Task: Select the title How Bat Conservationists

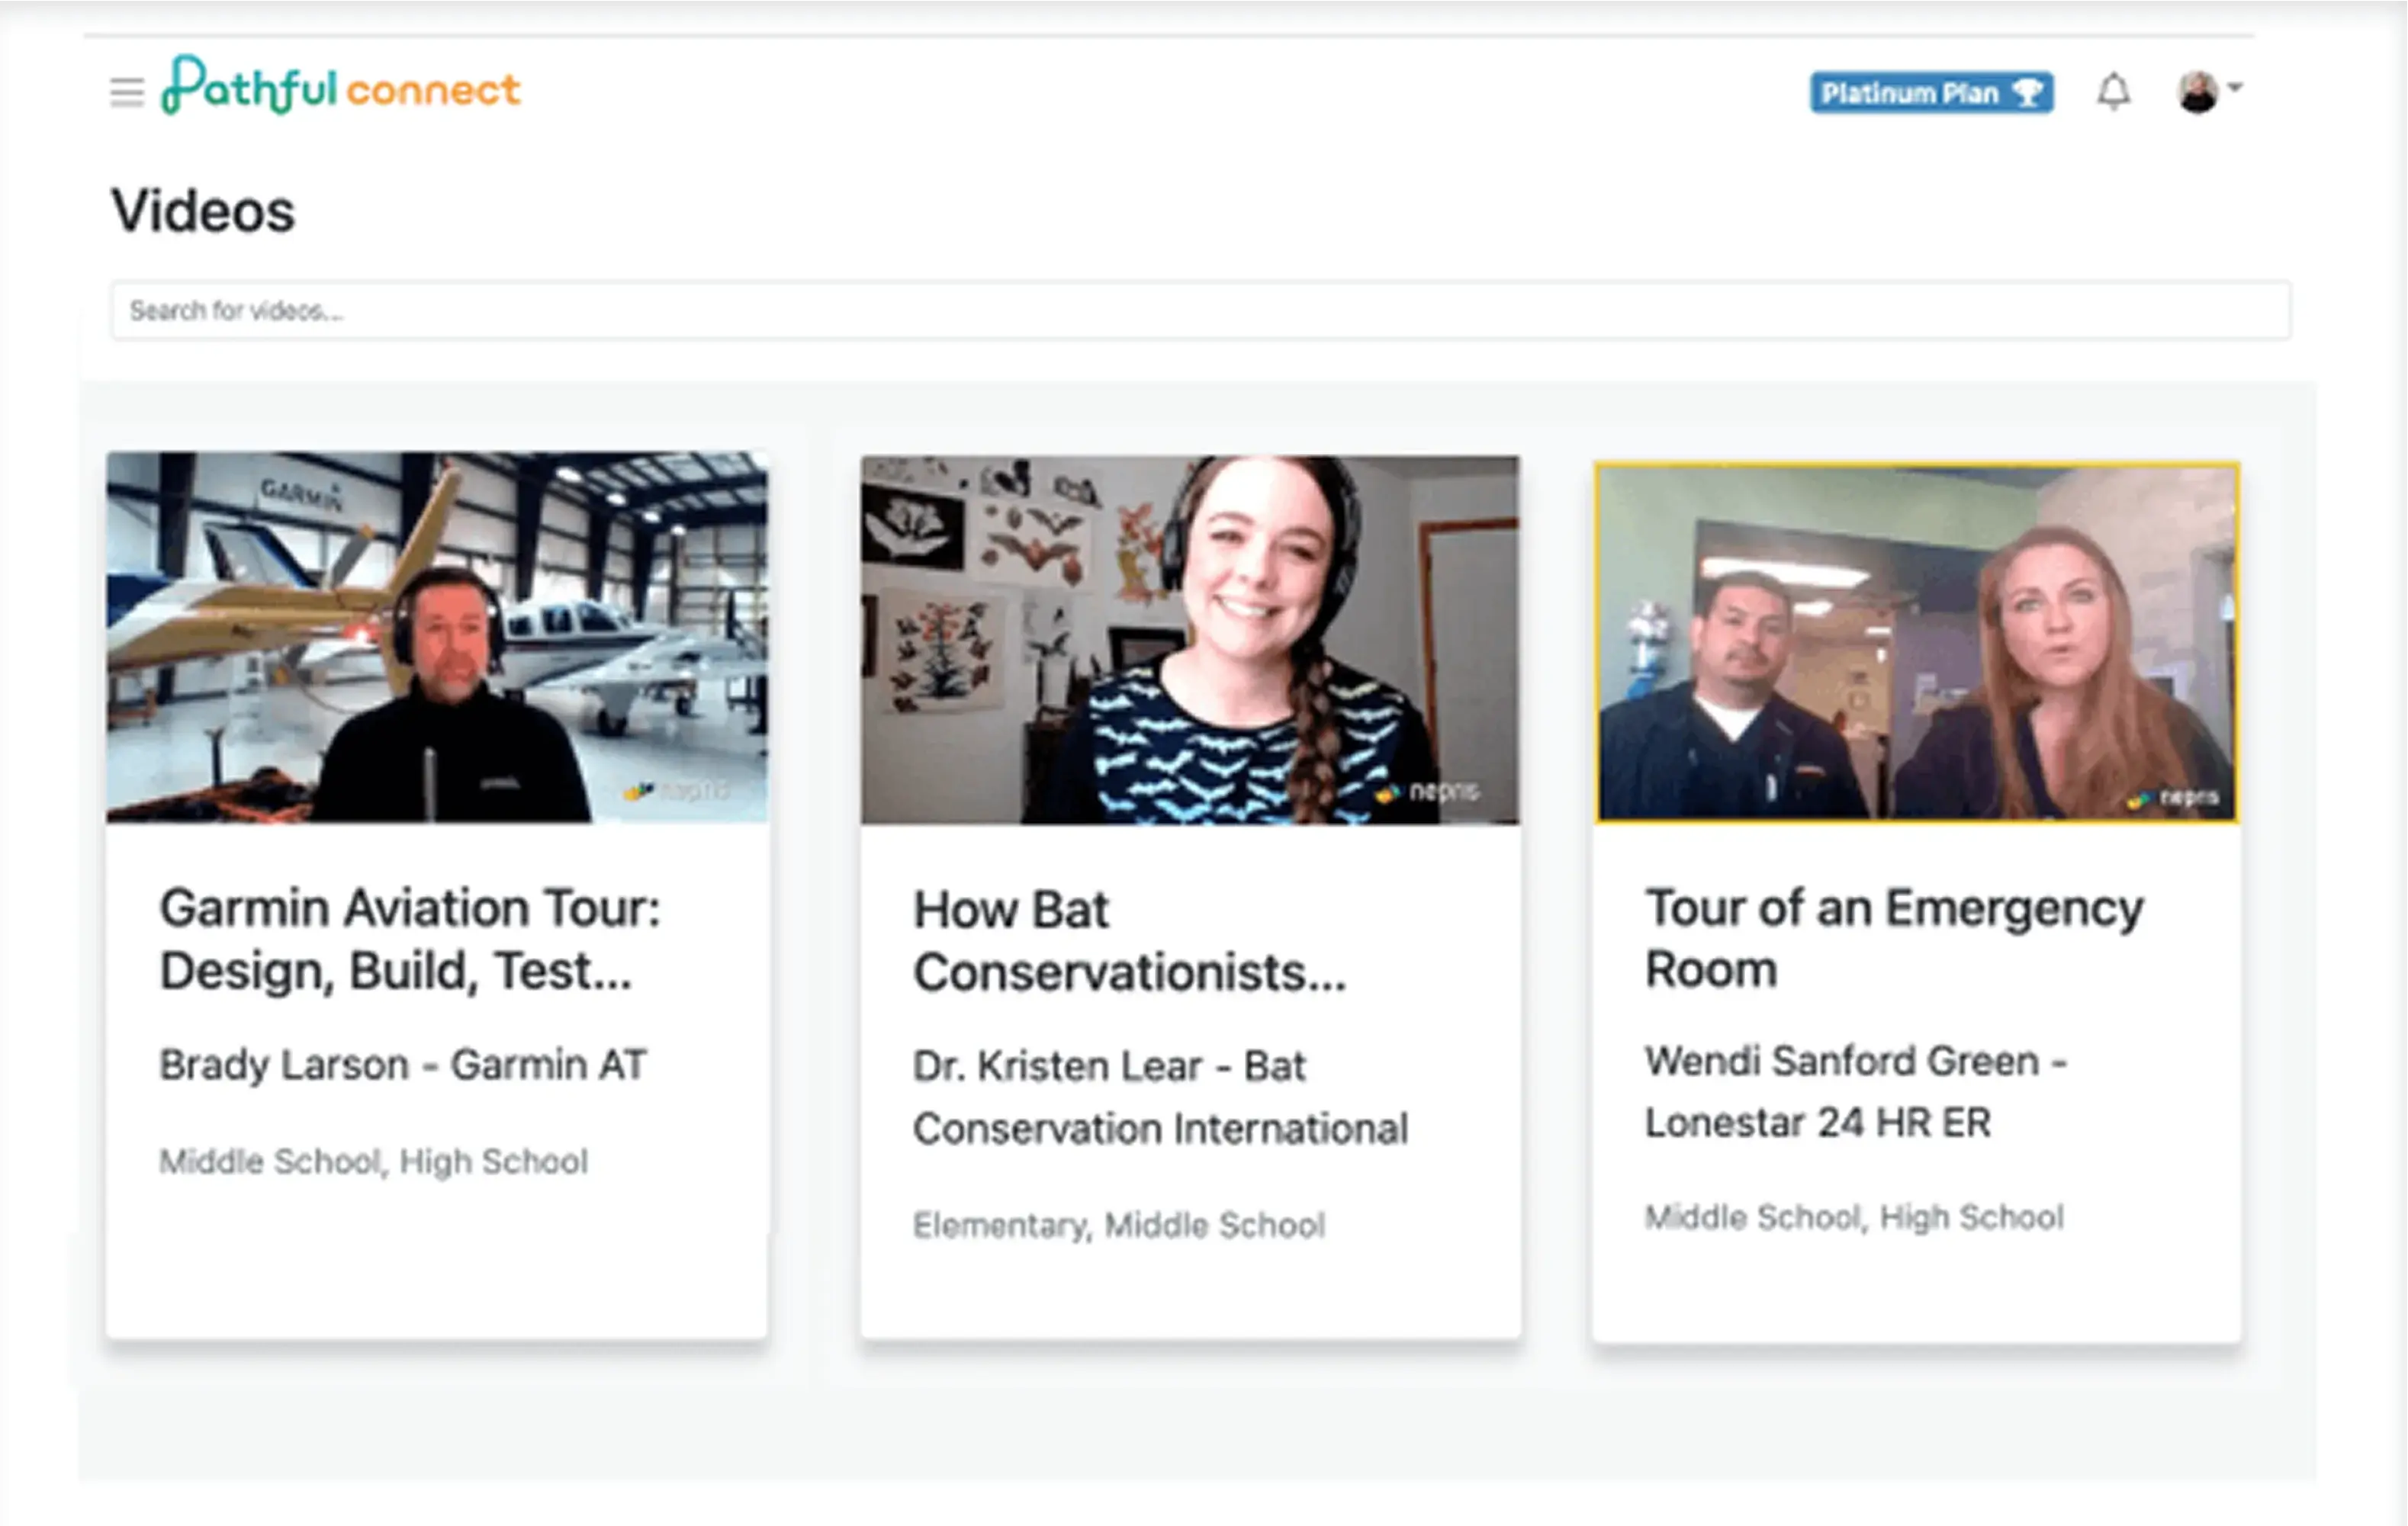Action: coord(1129,941)
